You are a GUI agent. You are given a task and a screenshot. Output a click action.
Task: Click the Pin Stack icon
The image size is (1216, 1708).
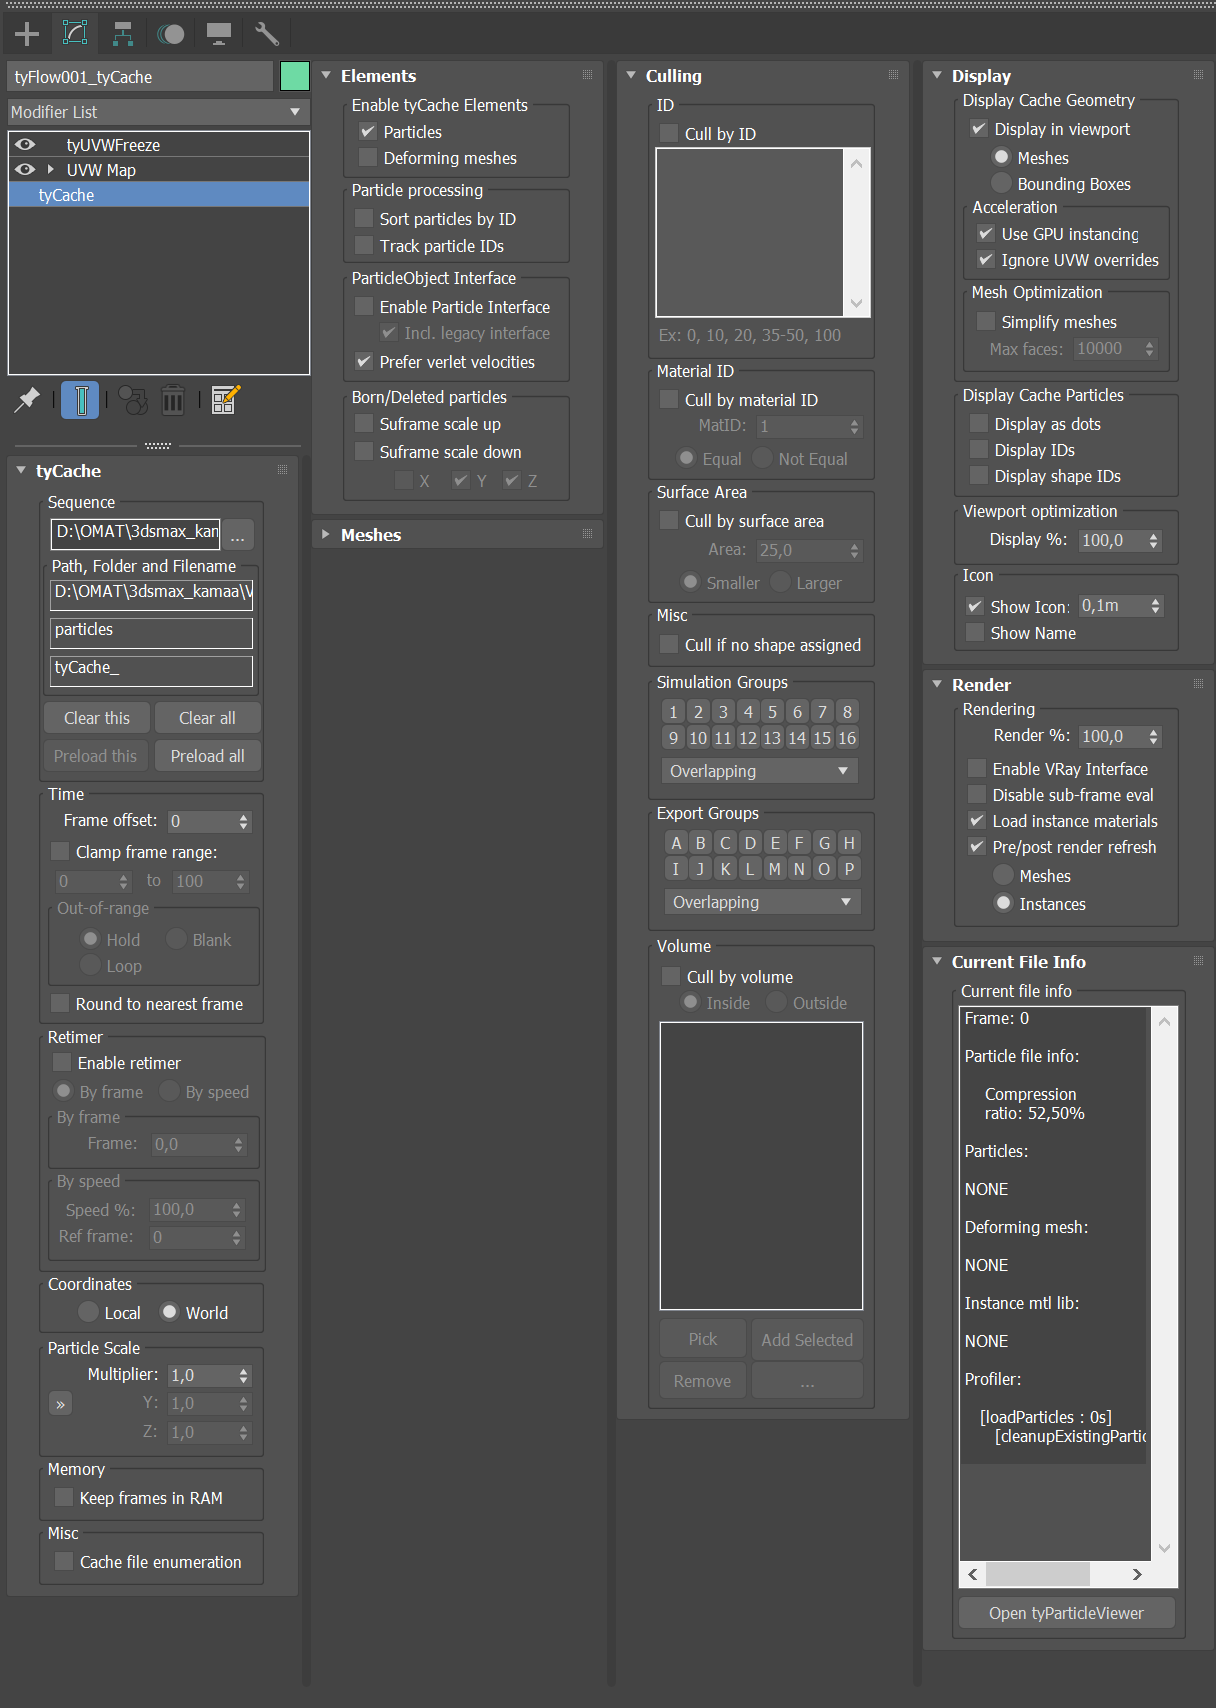pos(27,400)
